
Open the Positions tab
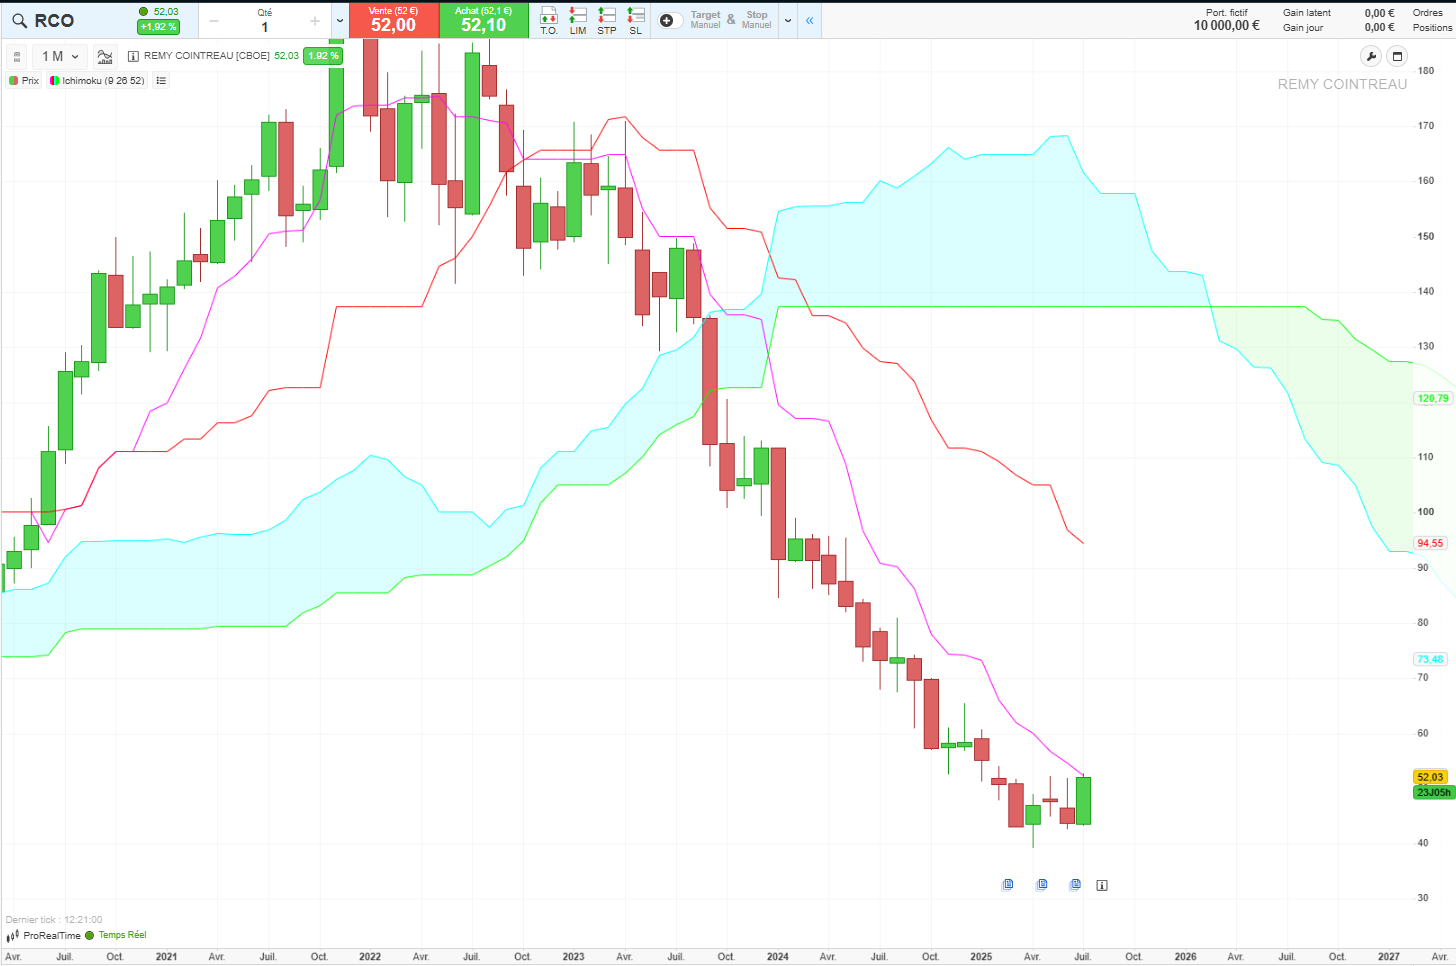1432,28
